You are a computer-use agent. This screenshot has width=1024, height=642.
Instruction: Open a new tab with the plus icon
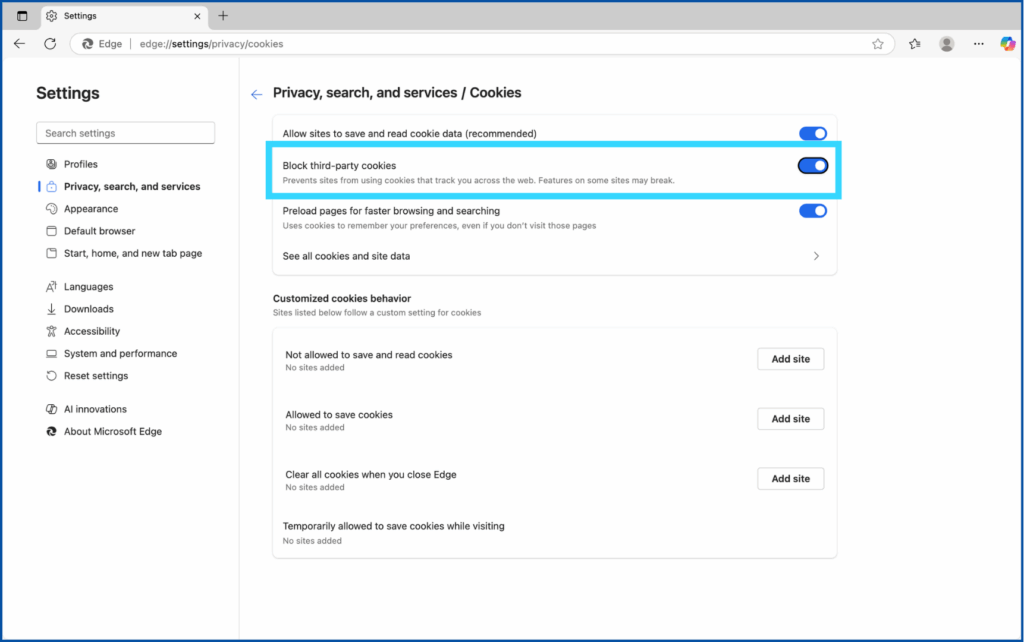(x=223, y=16)
